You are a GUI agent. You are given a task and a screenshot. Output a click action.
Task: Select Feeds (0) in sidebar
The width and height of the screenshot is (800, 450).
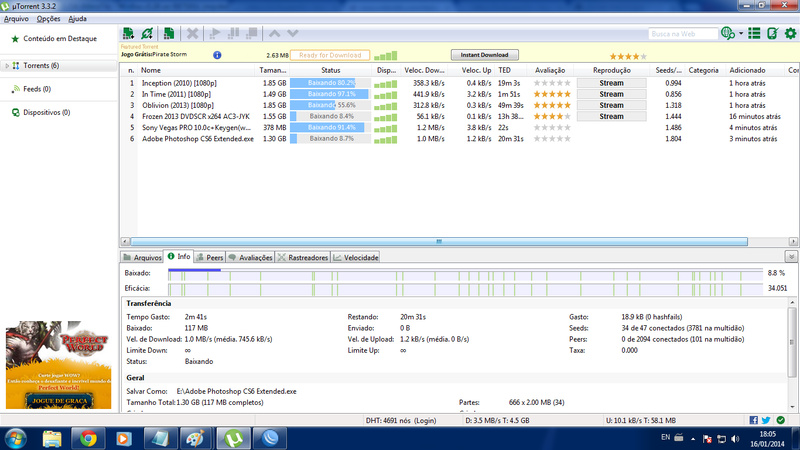pos(37,89)
